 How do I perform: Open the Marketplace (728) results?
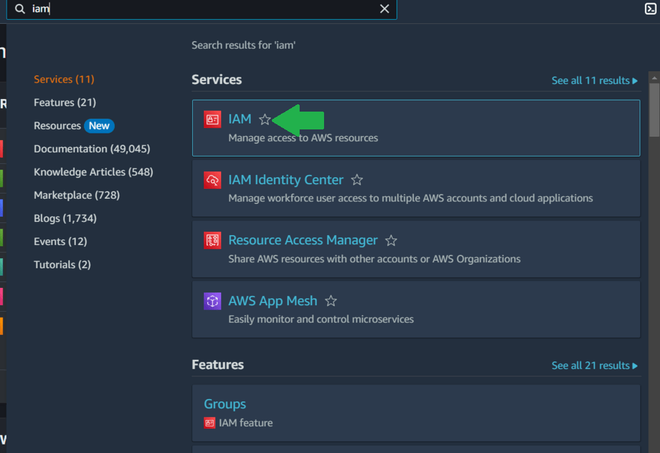click(76, 195)
